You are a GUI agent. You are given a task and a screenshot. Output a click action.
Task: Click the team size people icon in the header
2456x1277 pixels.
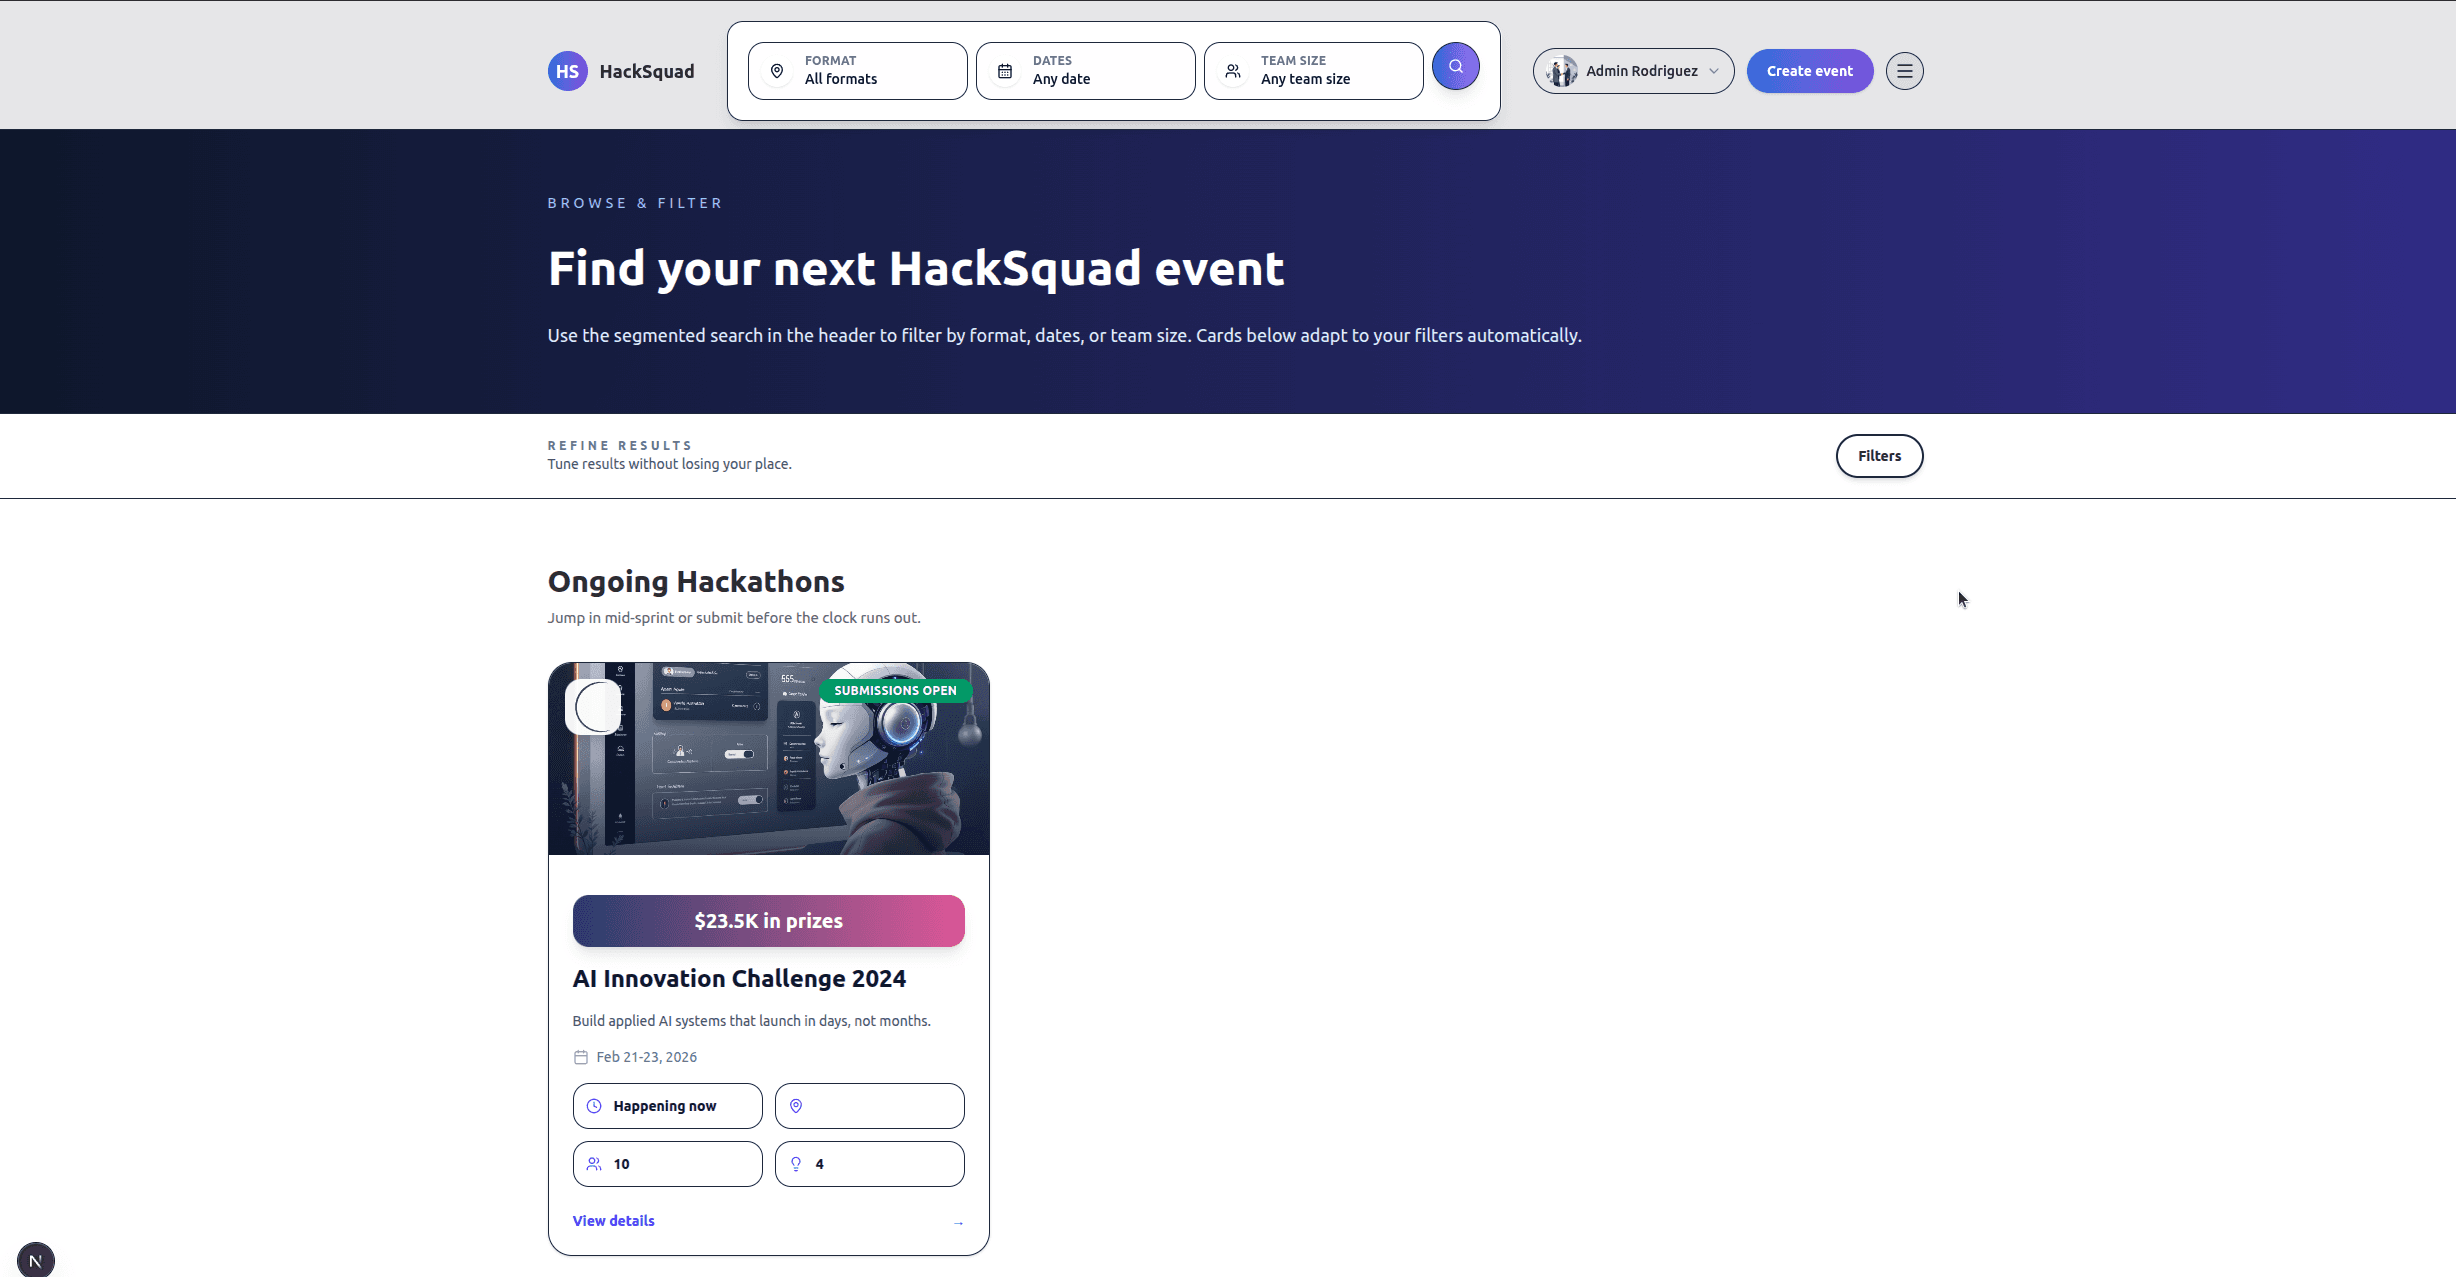(1232, 70)
